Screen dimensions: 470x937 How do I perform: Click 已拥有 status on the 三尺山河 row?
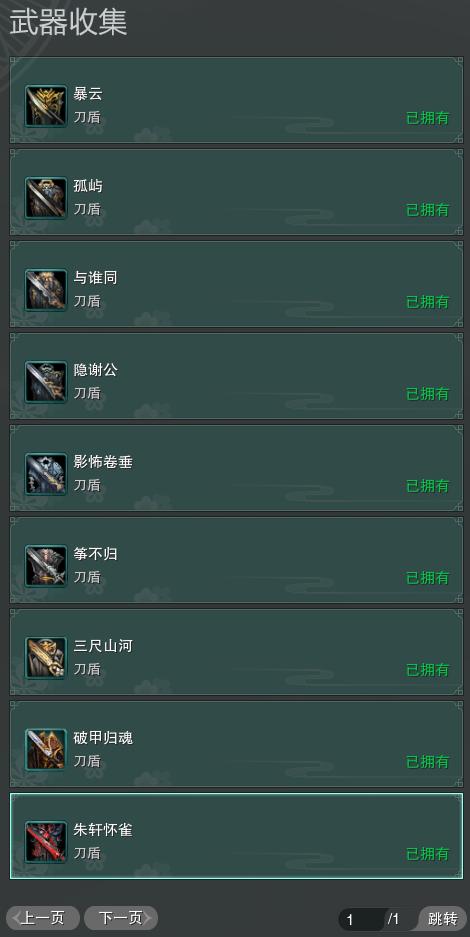428,670
